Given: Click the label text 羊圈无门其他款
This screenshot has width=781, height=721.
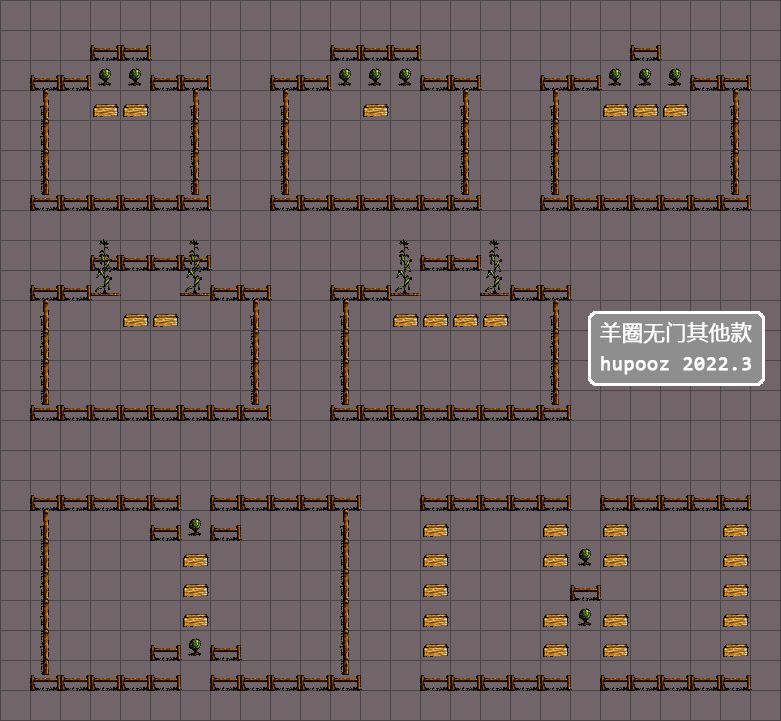Looking at the screenshot, I should (x=675, y=333).
